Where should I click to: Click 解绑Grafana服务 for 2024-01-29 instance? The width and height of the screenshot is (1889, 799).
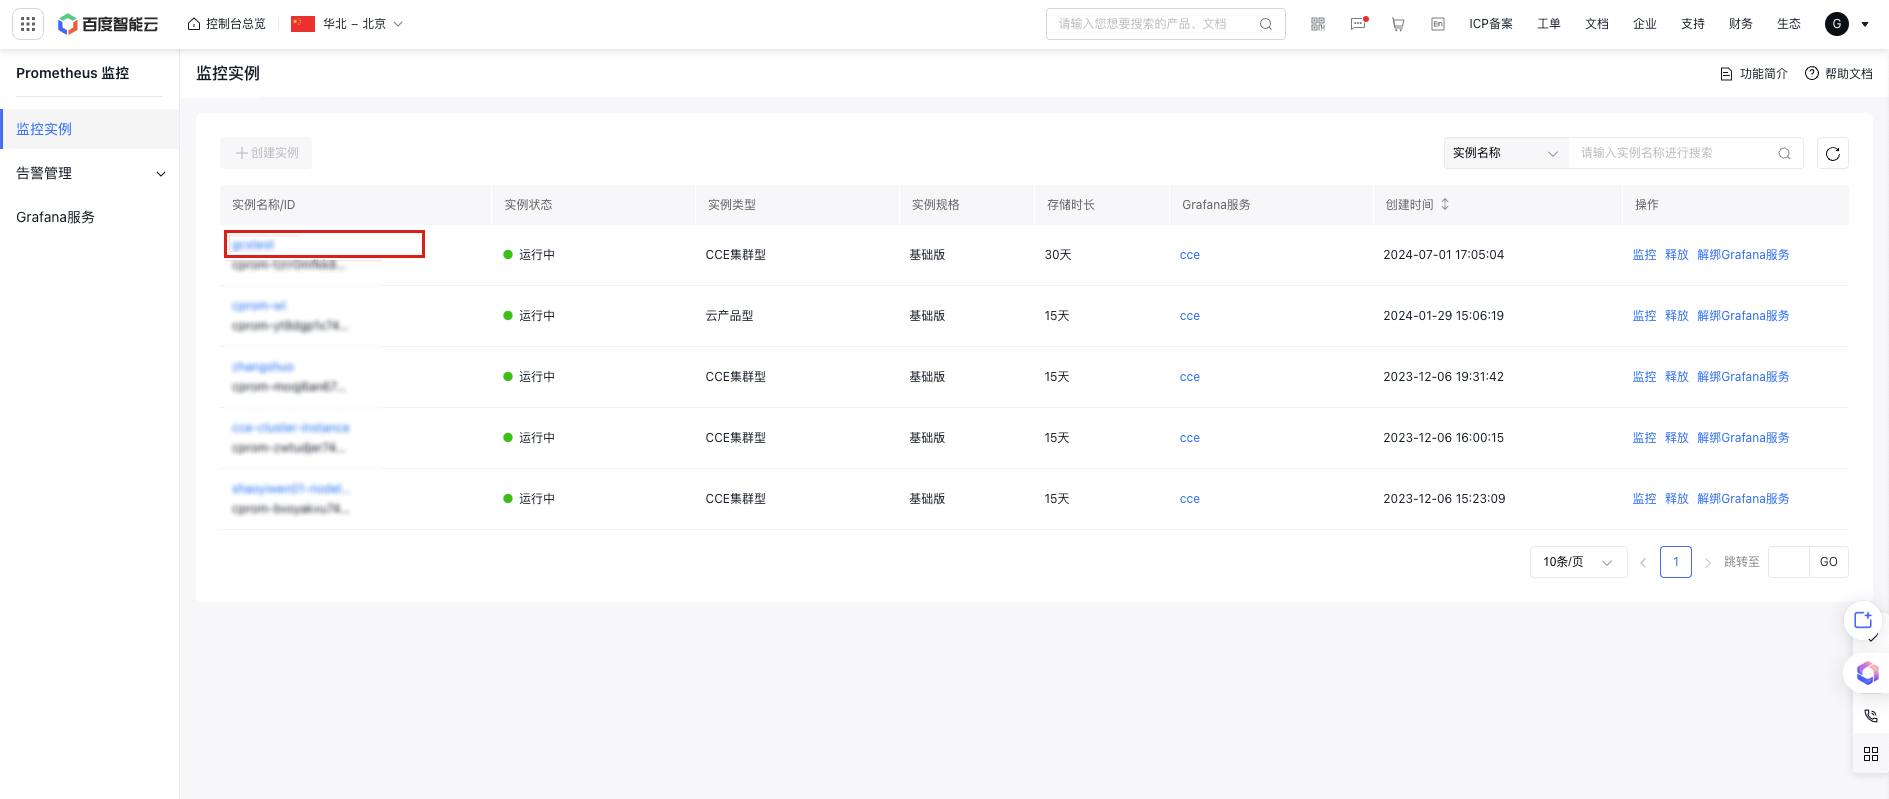click(x=1743, y=316)
